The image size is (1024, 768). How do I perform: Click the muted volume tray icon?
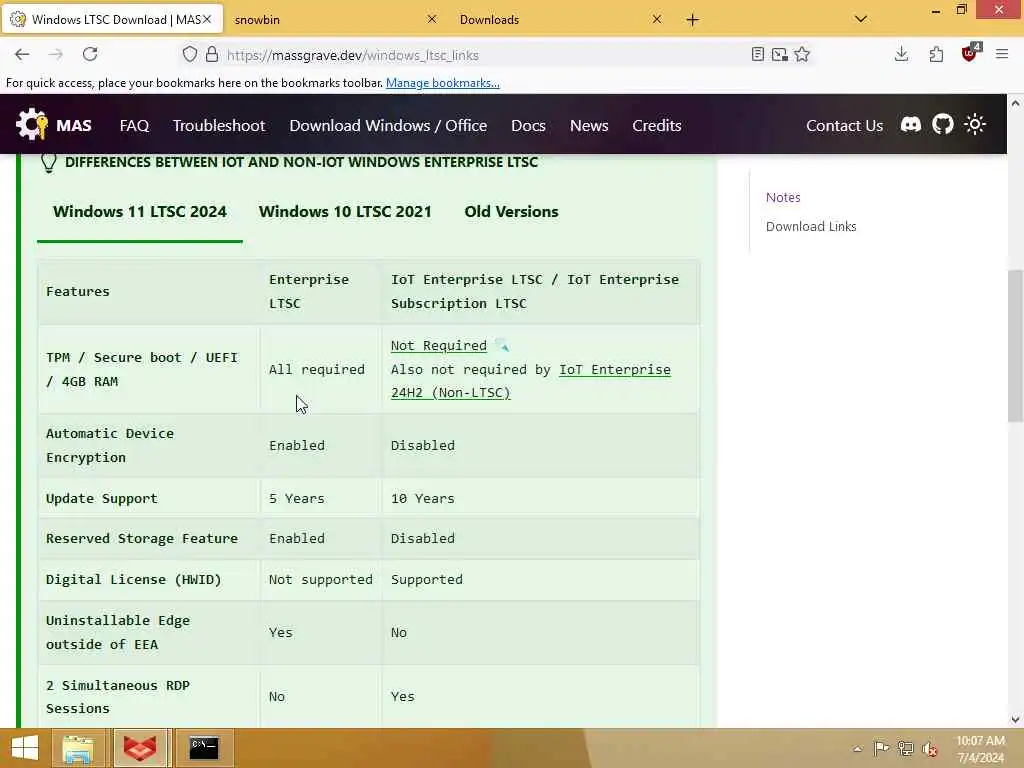930,749
